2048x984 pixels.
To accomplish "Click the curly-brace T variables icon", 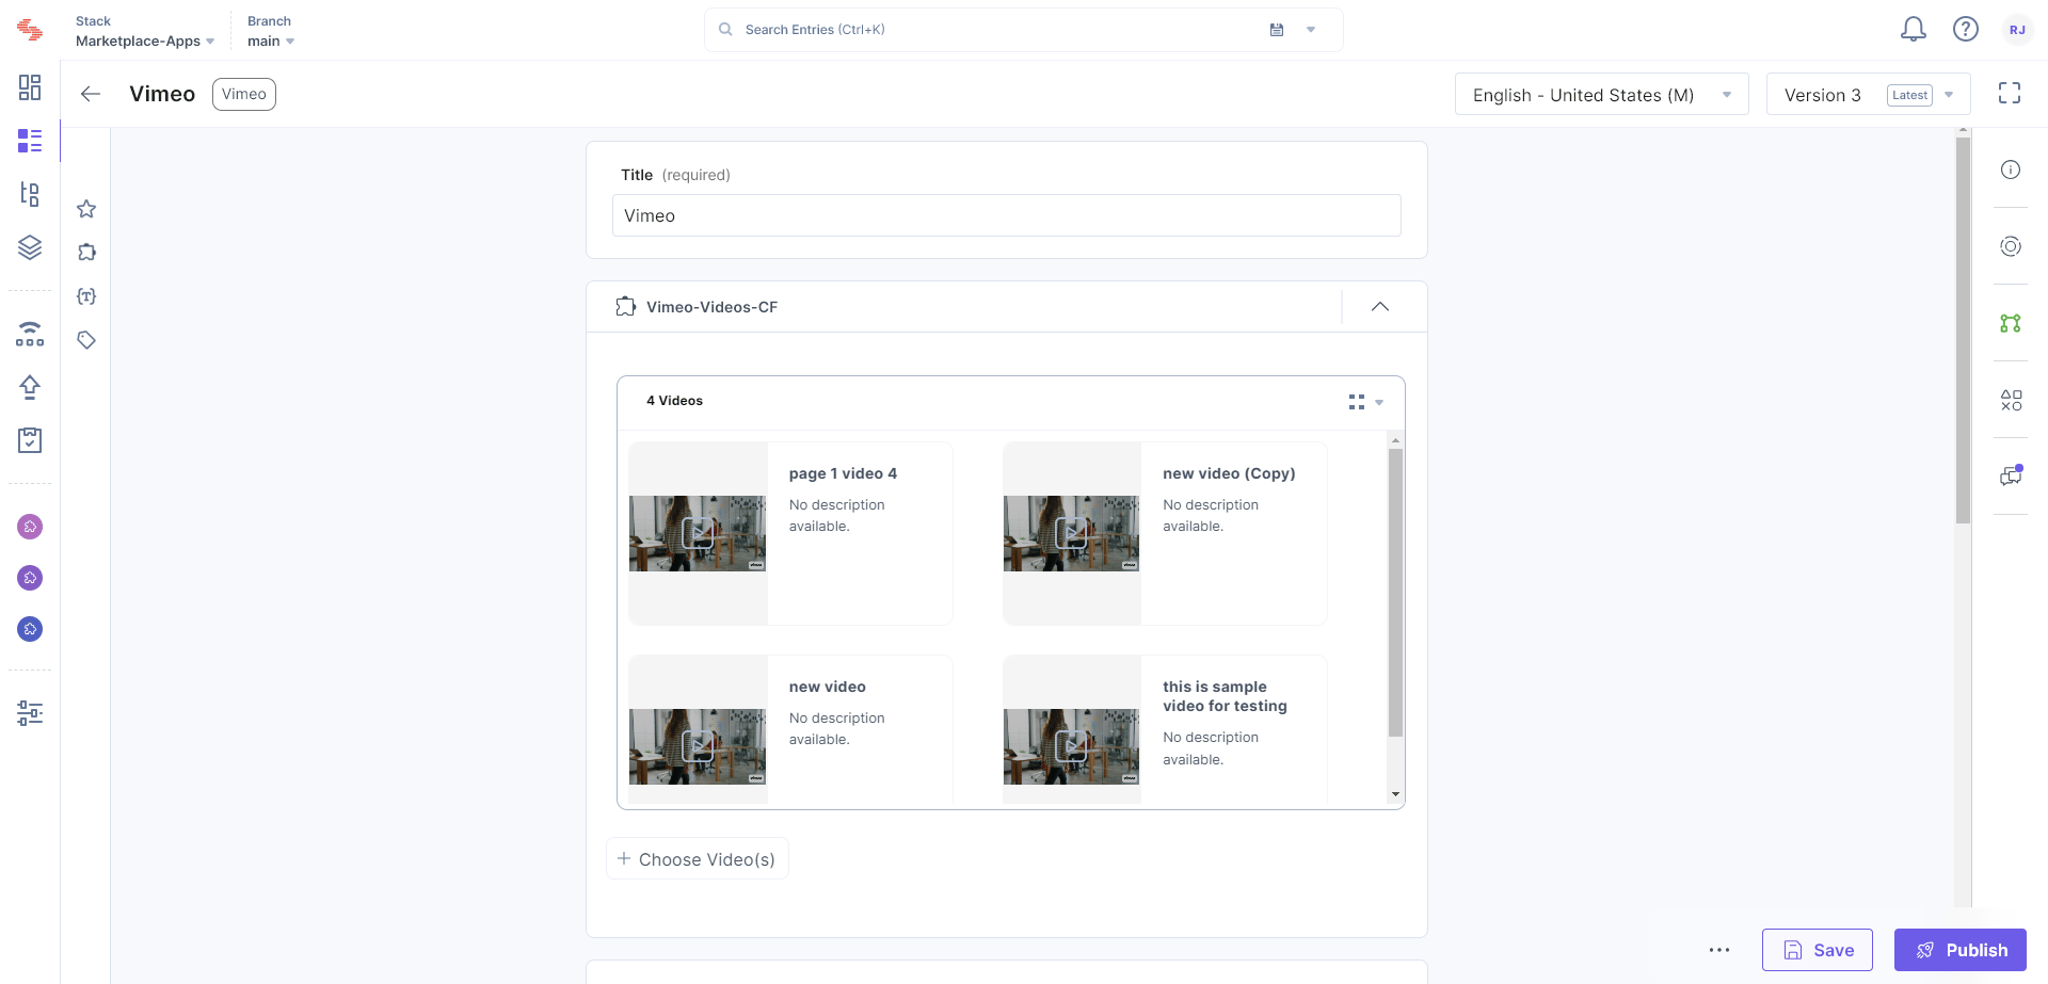I will coord(87,296).
